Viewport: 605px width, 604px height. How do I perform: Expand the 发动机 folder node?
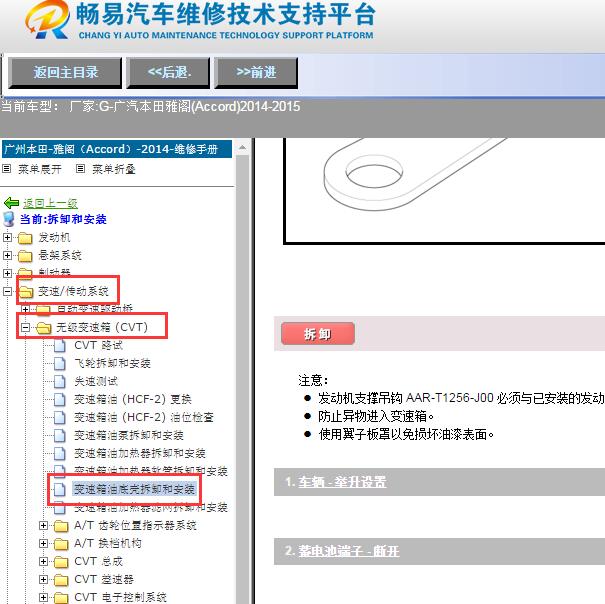pos(7,237)
